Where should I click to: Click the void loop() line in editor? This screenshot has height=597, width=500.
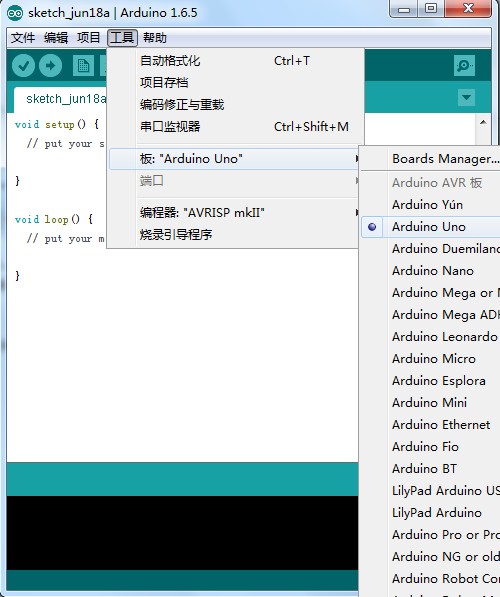[x=54, y=219]
